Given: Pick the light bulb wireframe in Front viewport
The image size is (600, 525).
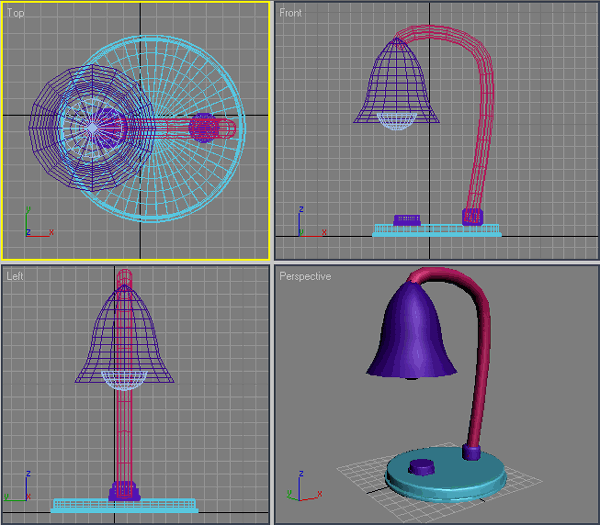Looking at the screenshot, I should (396, 121).
